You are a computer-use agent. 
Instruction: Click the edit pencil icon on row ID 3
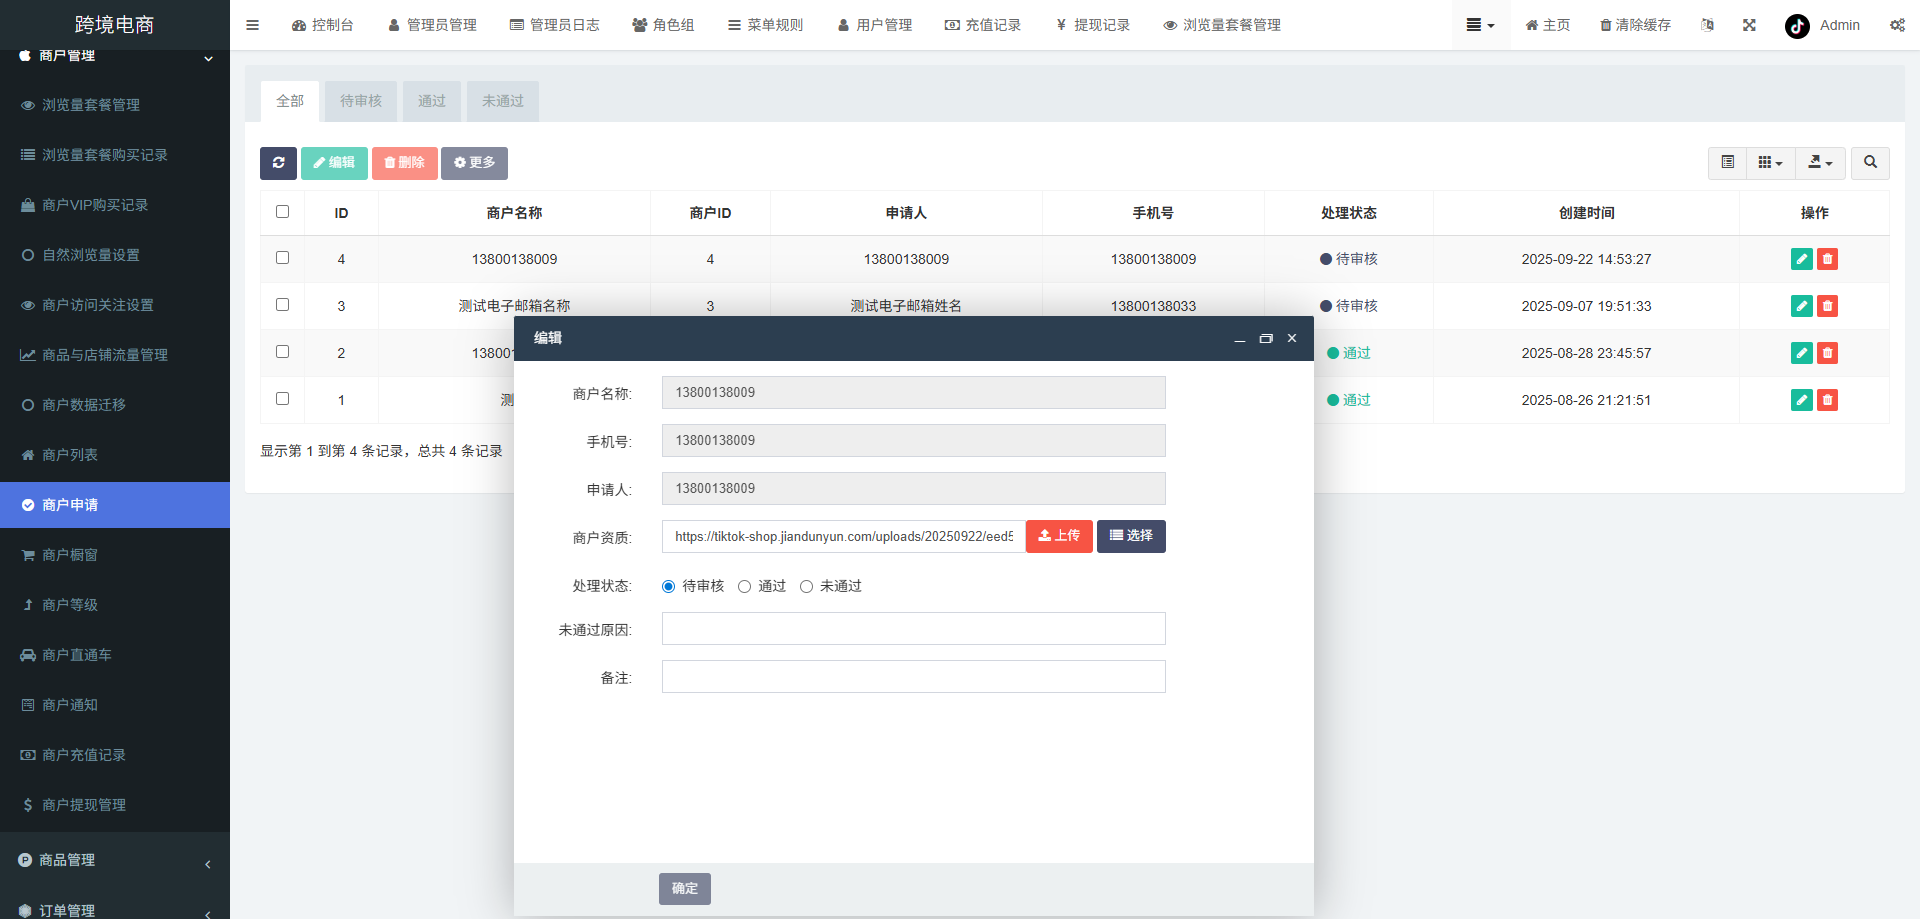(x=1801, y=306)
